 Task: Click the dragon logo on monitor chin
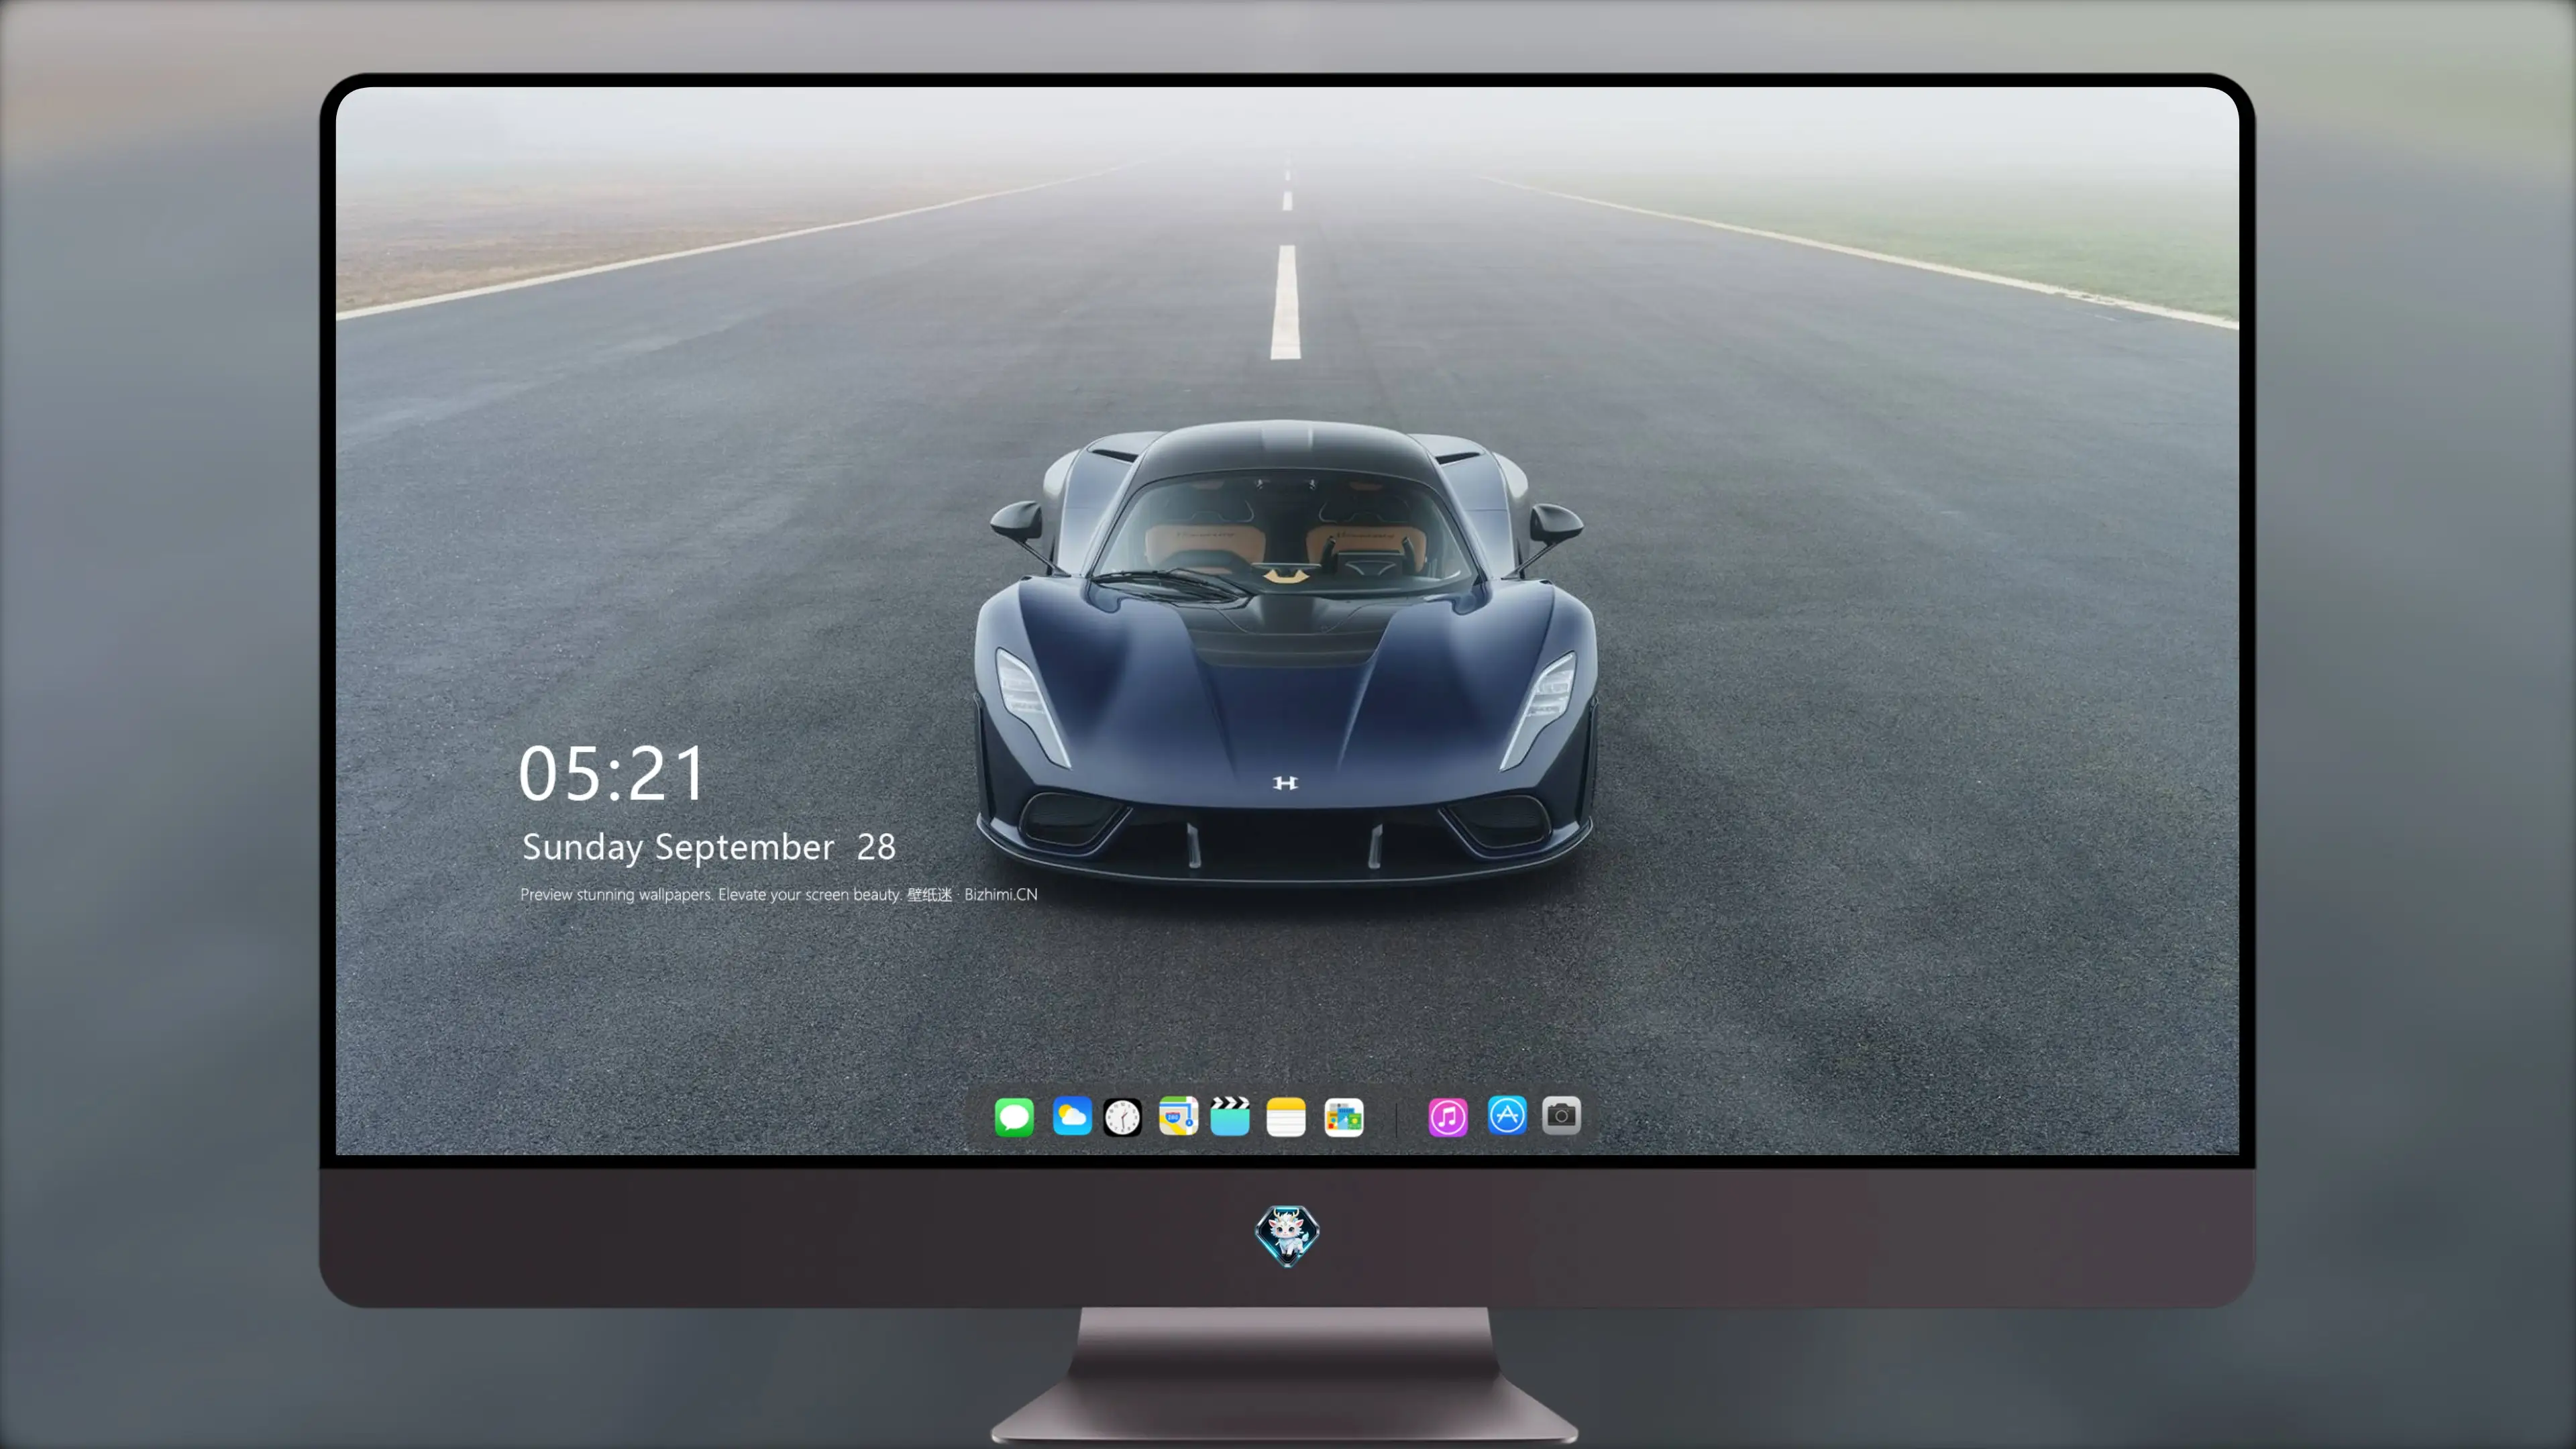tap(1287, 1236)
